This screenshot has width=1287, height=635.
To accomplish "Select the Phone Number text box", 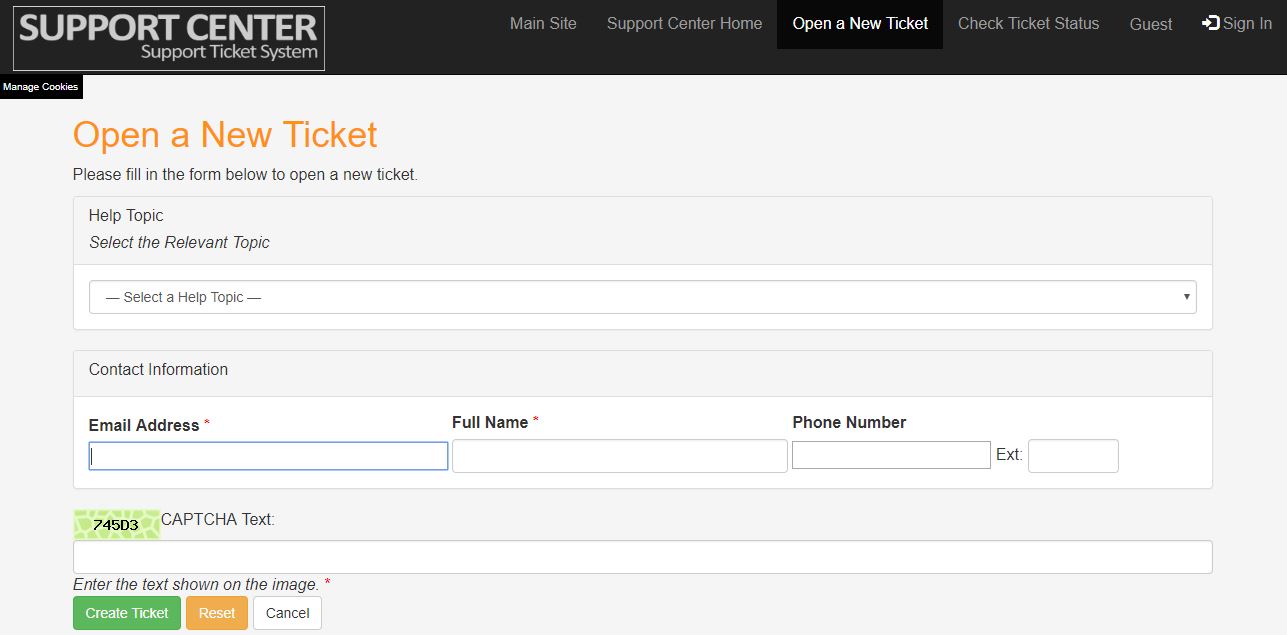I will pos(891,455).
